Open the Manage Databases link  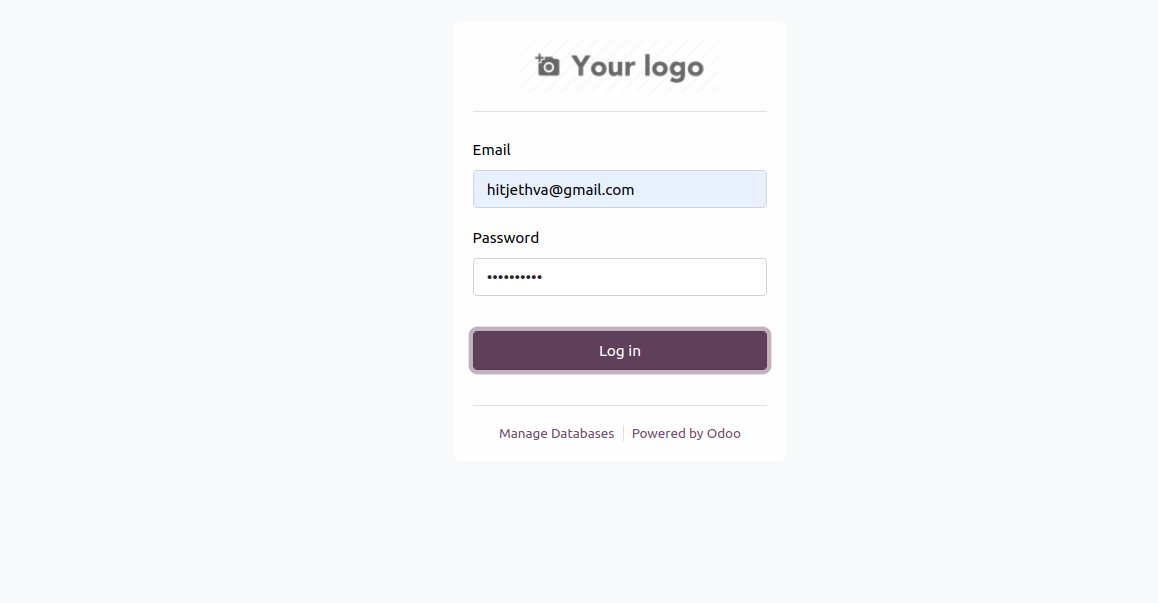coord(556,434)
